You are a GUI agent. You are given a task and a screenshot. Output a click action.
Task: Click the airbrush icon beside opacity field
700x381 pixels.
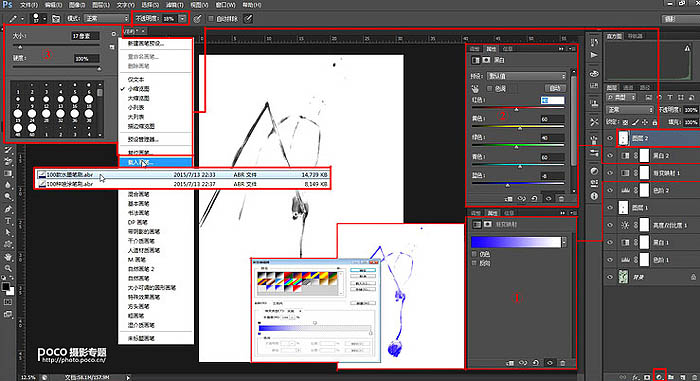coord(197,19)
